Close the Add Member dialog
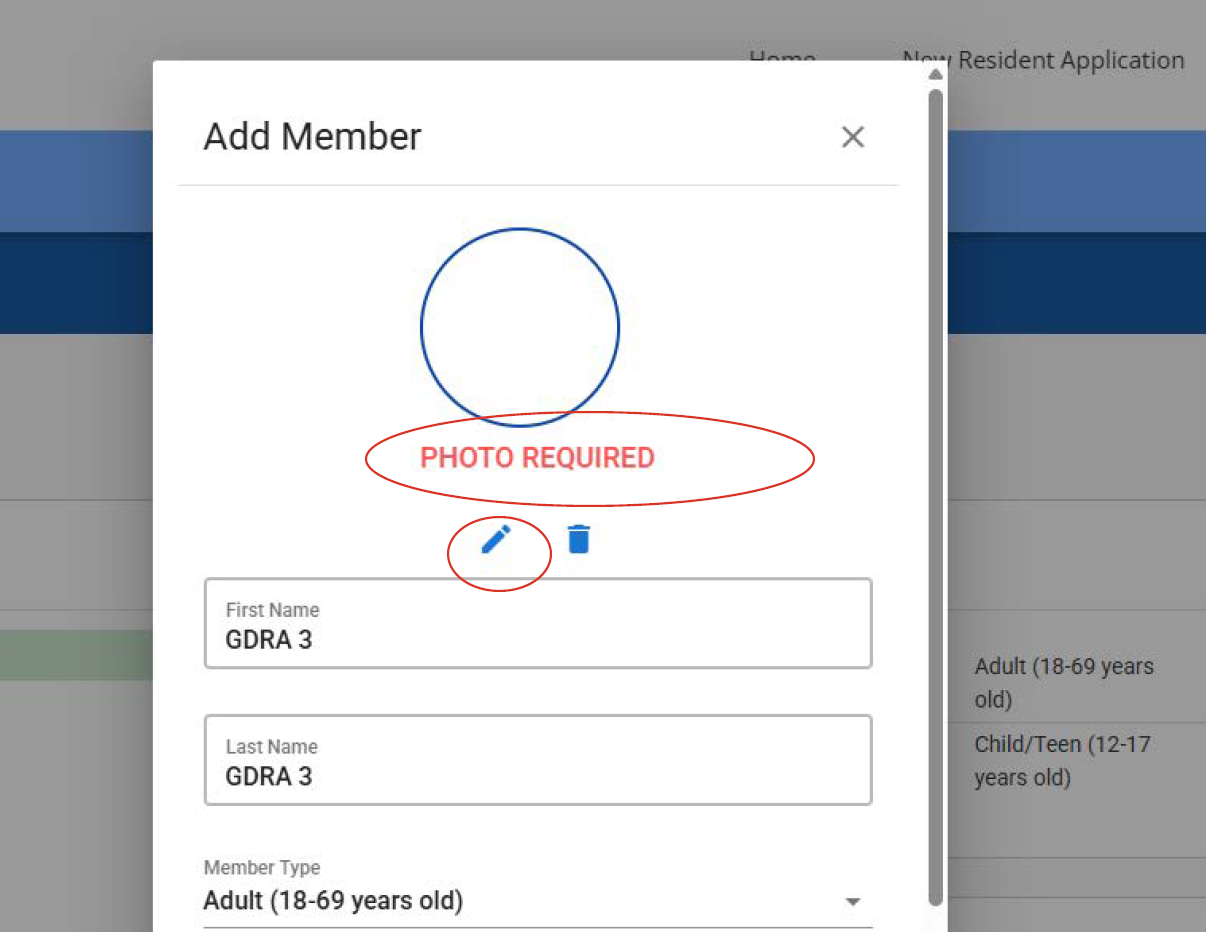The width and height of the screenshot is (1206, 932). (x=852, y=137)
